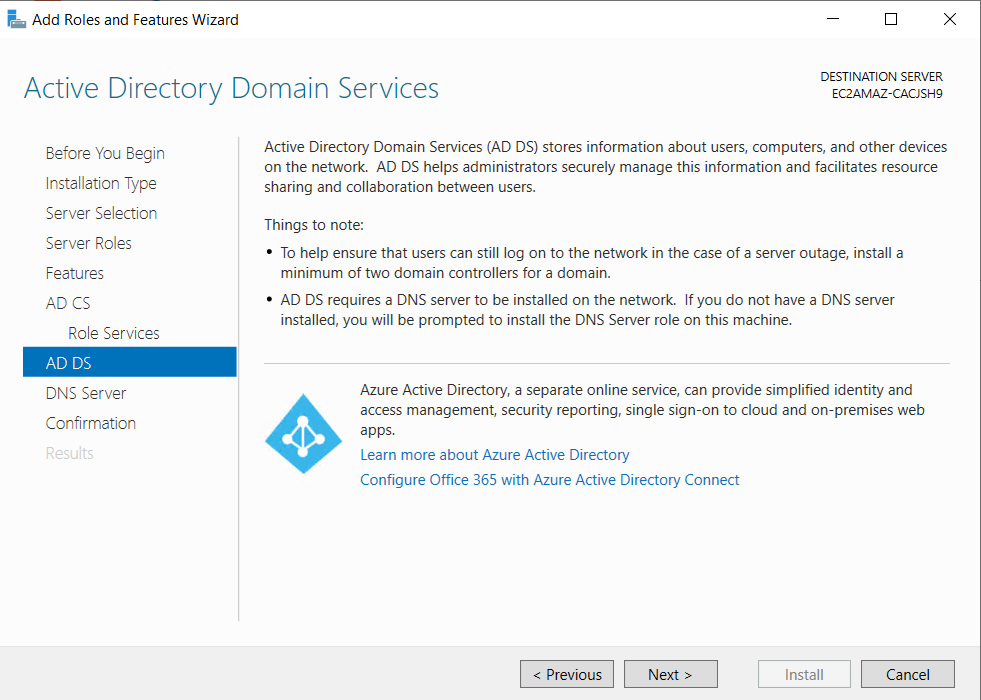Click the highlighted AD DS step
Viewport: 981px width, 700px height.
pos(68,362)
